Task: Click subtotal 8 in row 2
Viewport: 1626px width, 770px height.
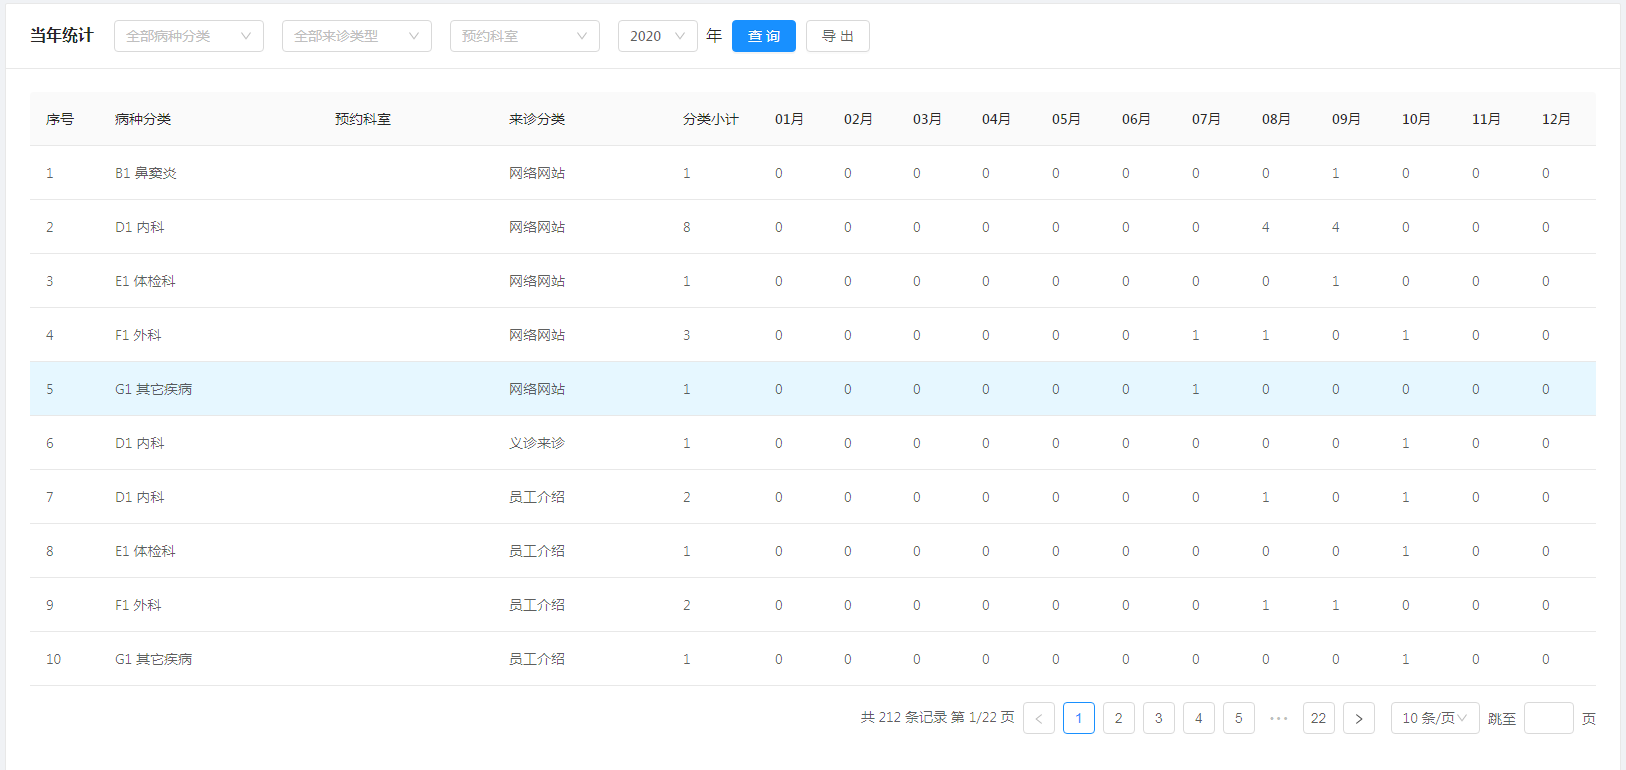Action: [x=687, y=227]
